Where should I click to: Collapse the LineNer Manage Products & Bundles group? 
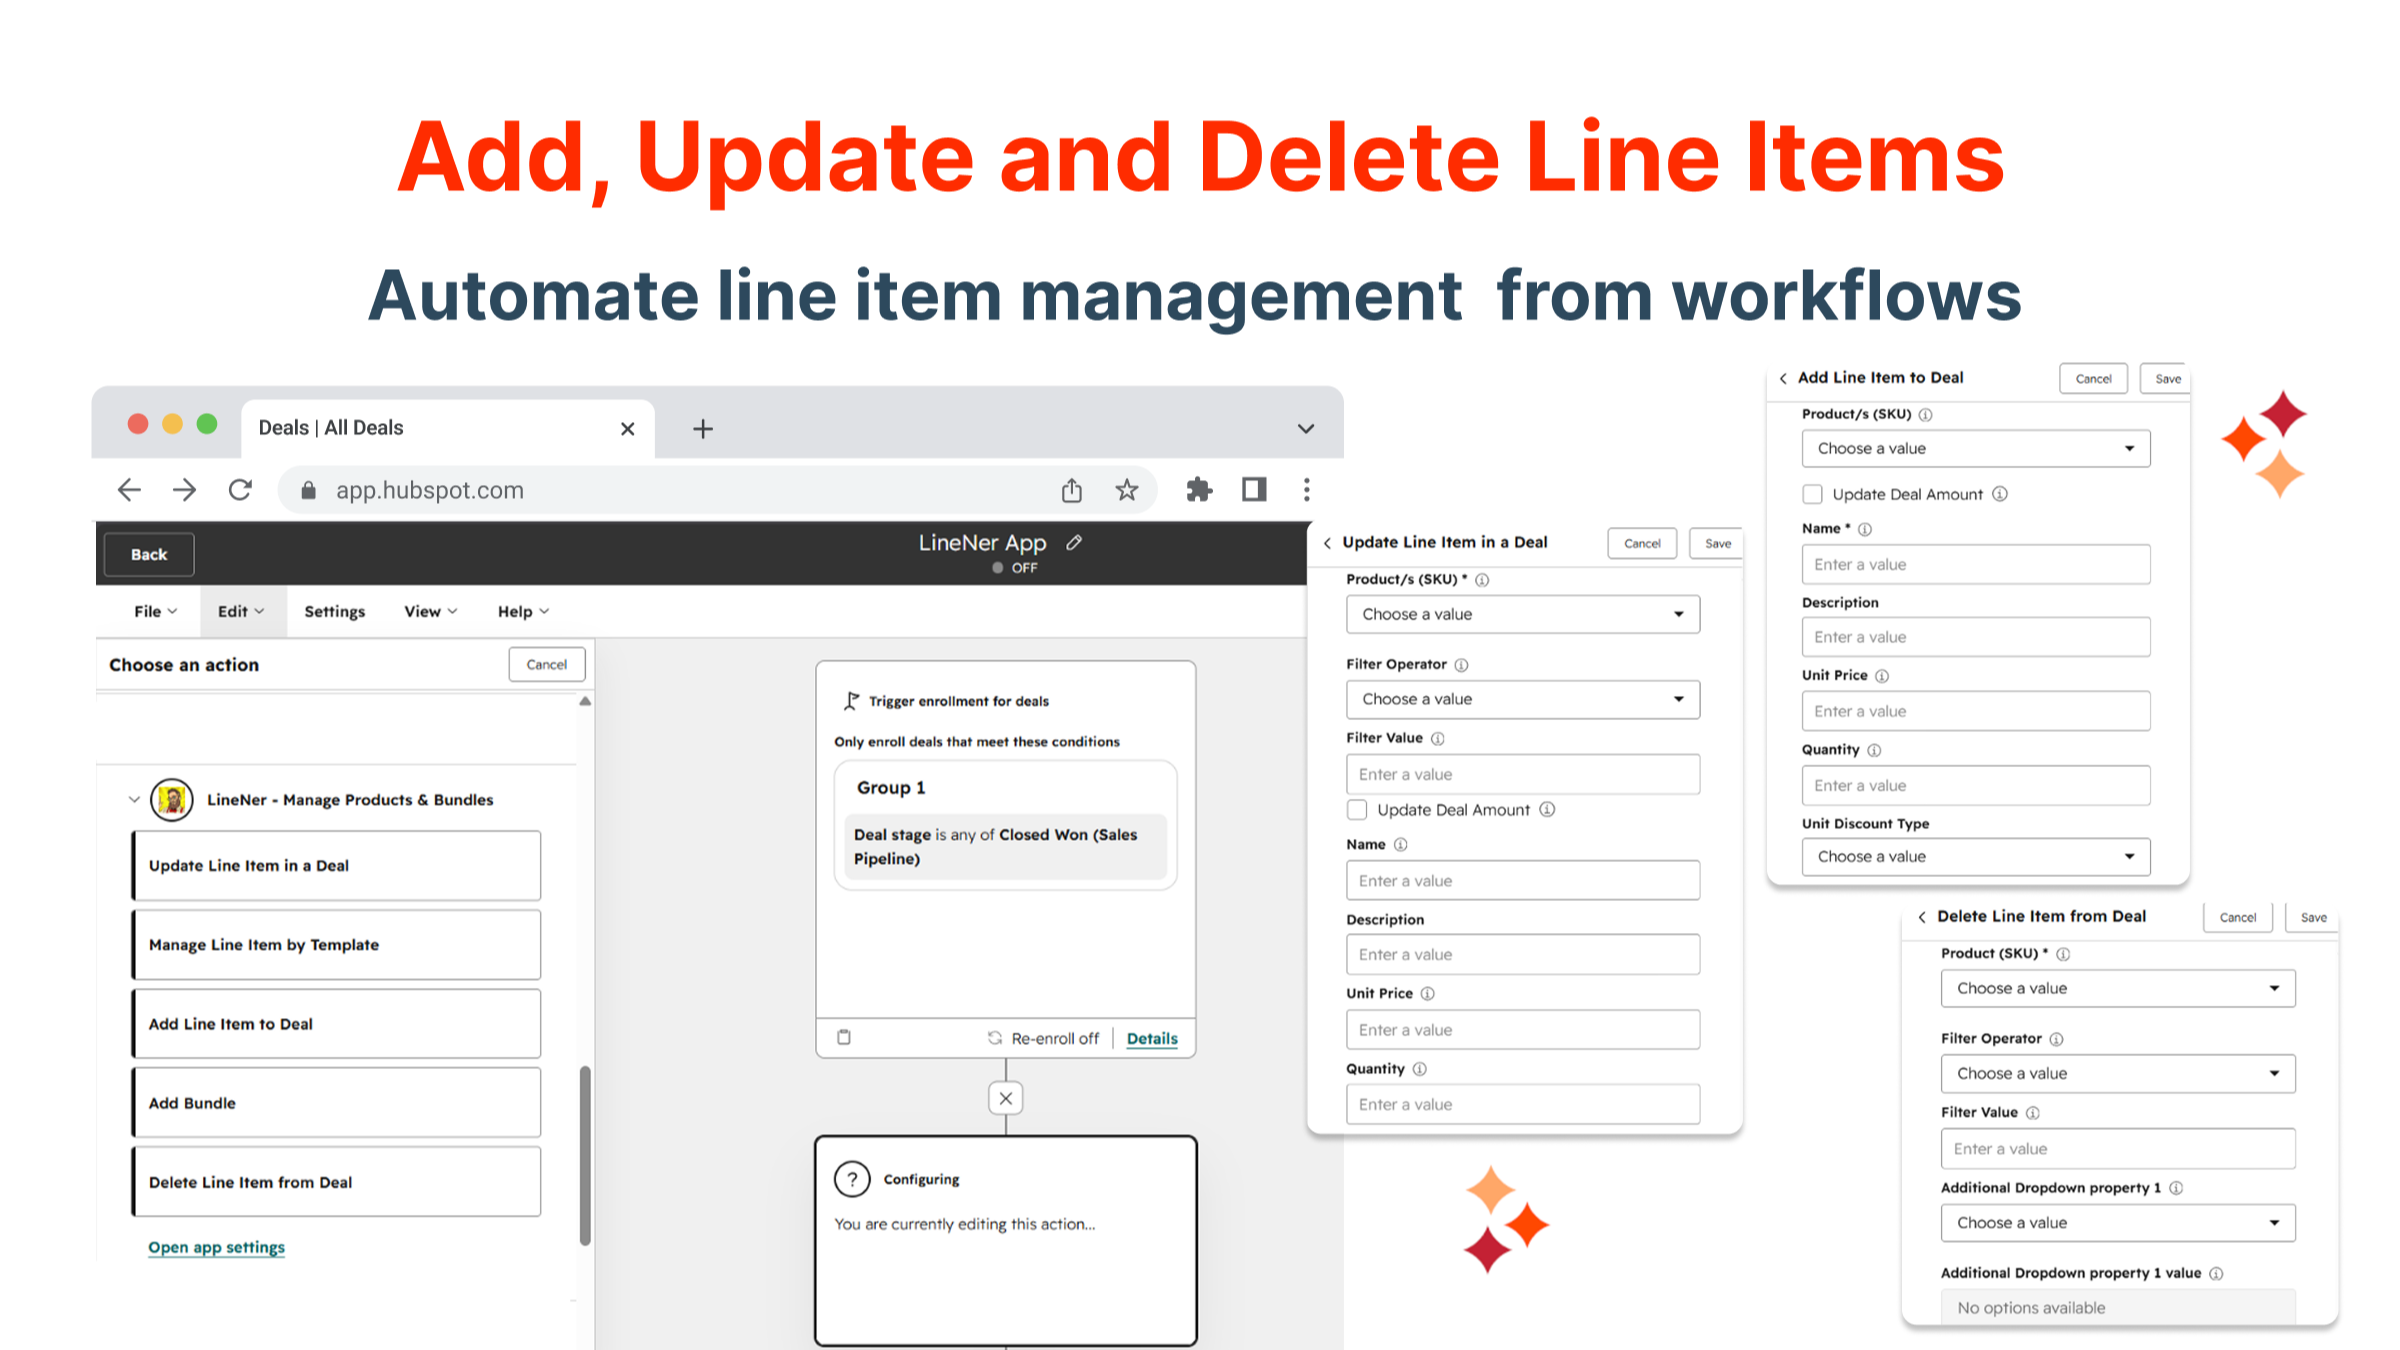pyautogui.click(x=134, y=800)
